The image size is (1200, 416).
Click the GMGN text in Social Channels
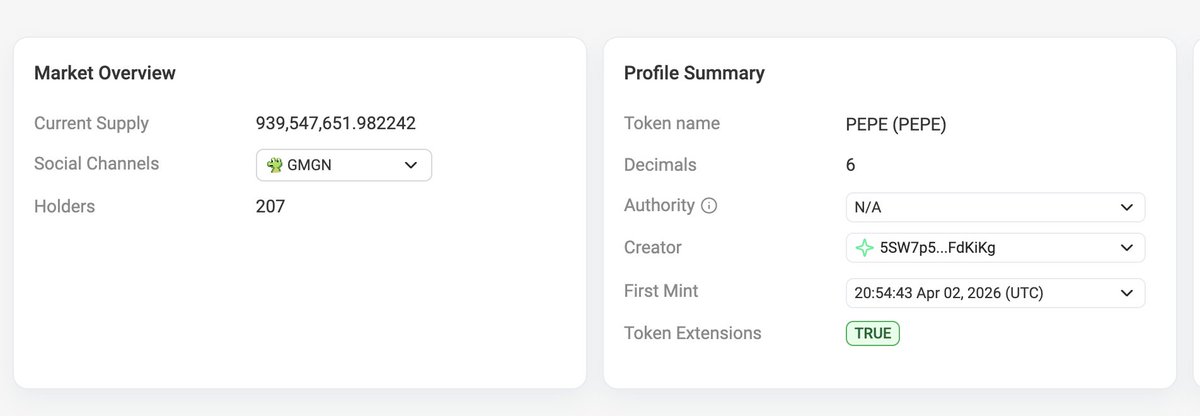coord(309,165)
